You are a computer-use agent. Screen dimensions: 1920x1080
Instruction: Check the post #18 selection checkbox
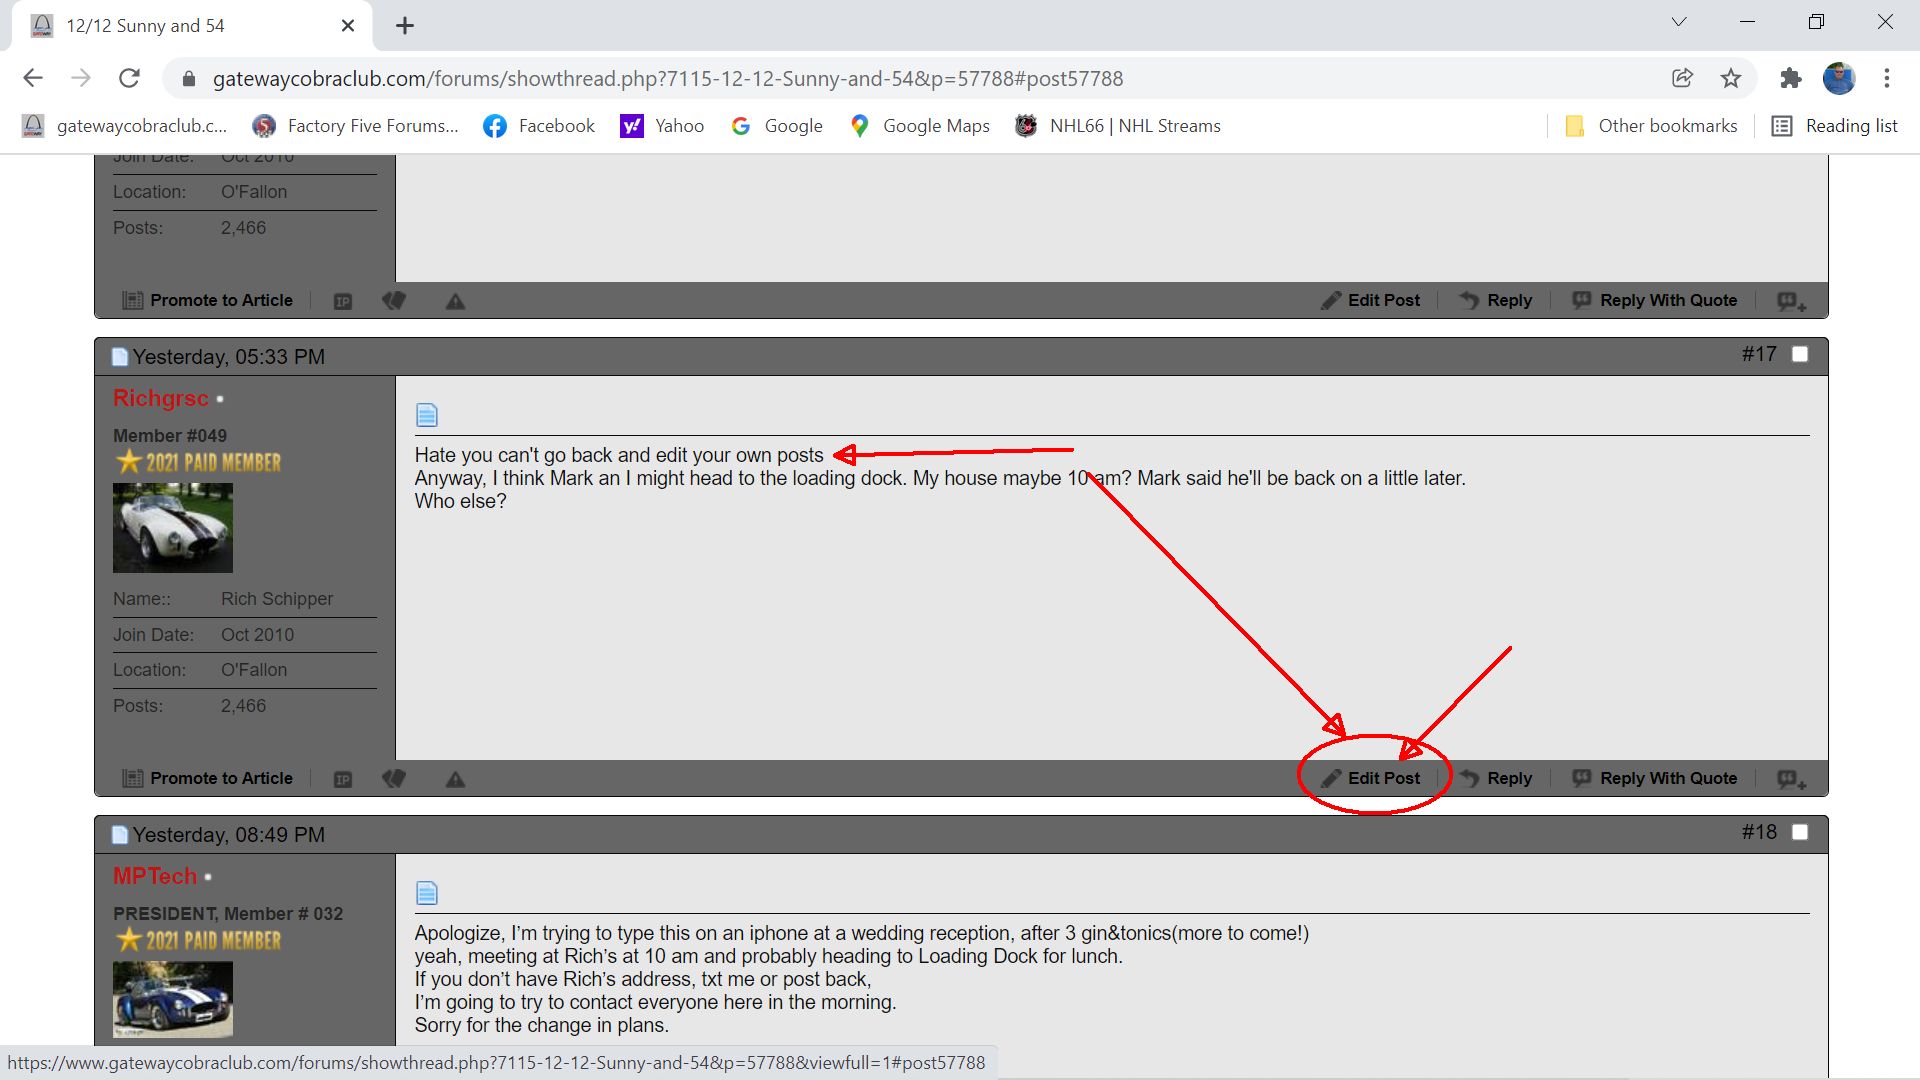(1800, 832)
